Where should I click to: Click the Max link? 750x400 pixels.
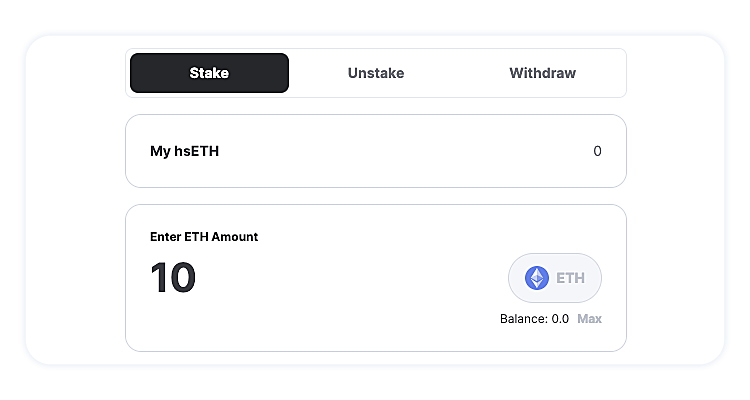(589, 319)
